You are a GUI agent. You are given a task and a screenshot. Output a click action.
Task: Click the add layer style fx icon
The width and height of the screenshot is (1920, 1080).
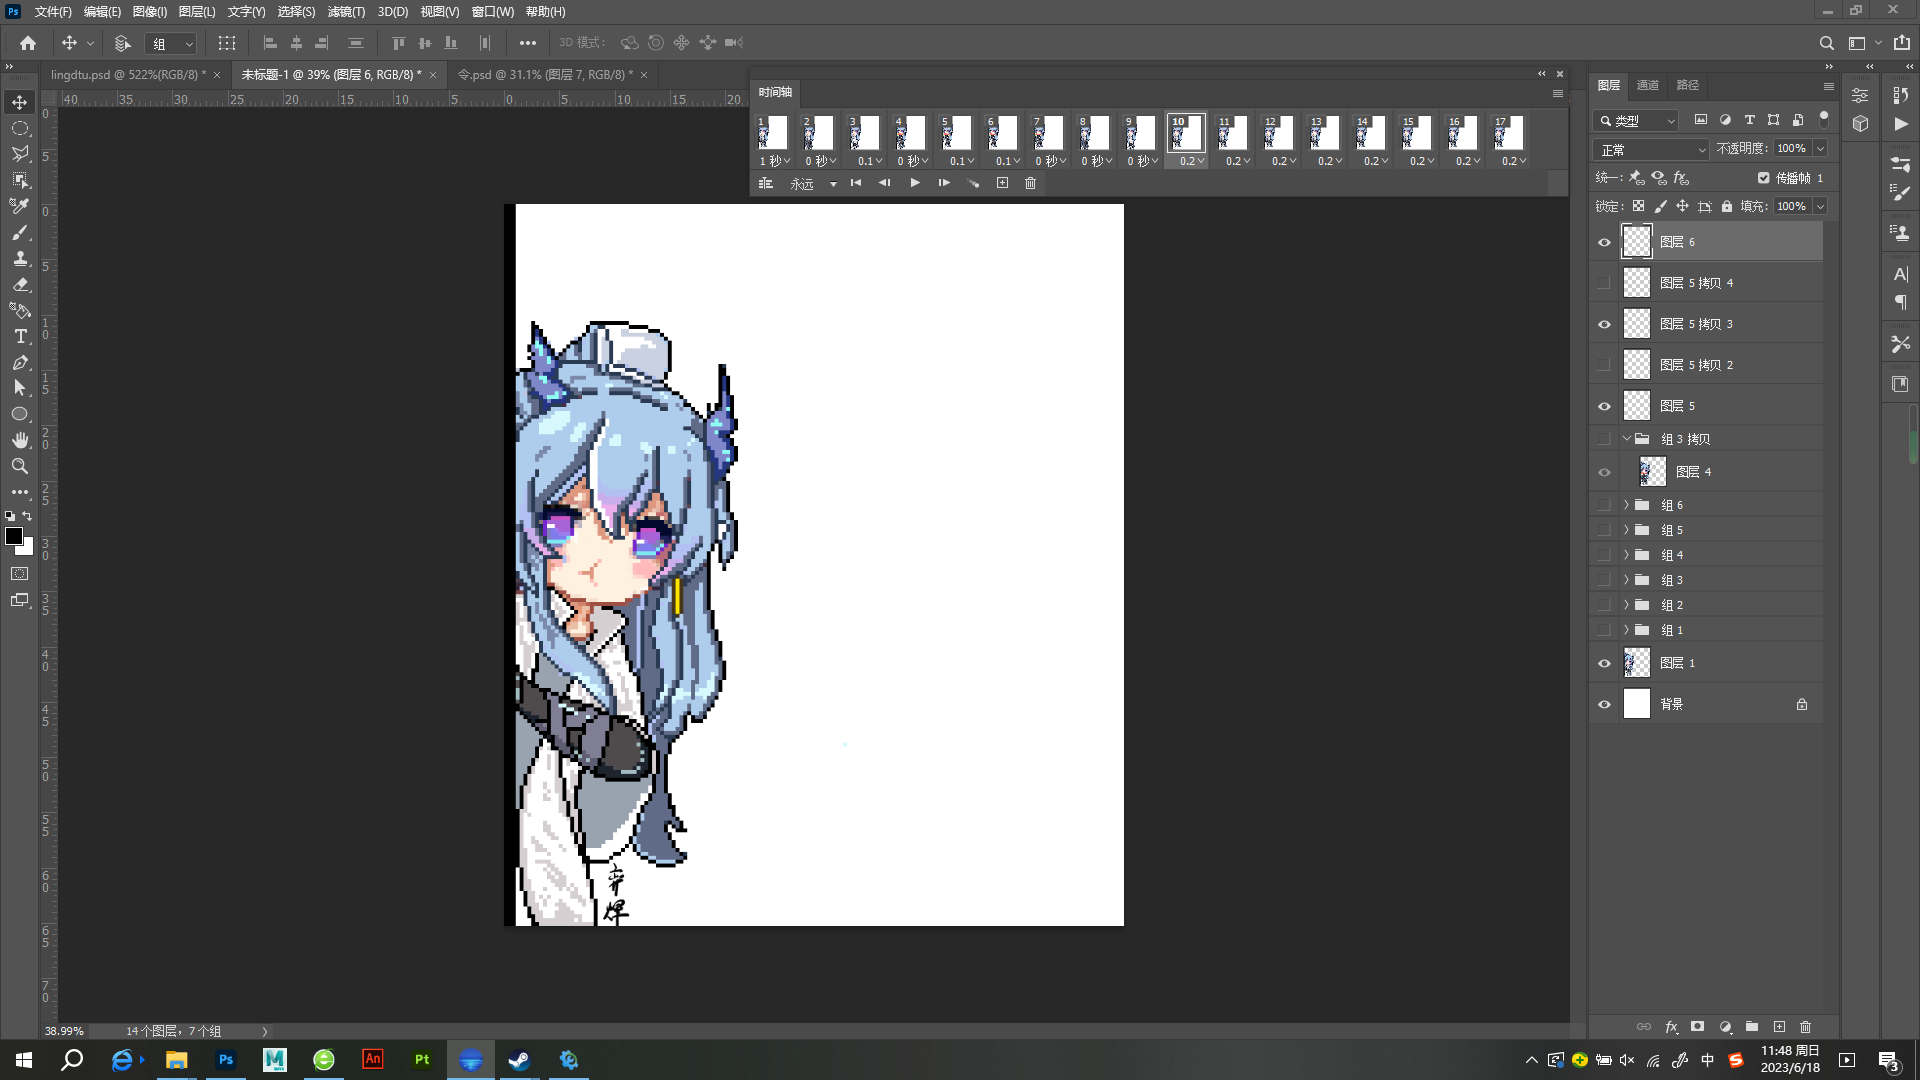(1671, 1027)
